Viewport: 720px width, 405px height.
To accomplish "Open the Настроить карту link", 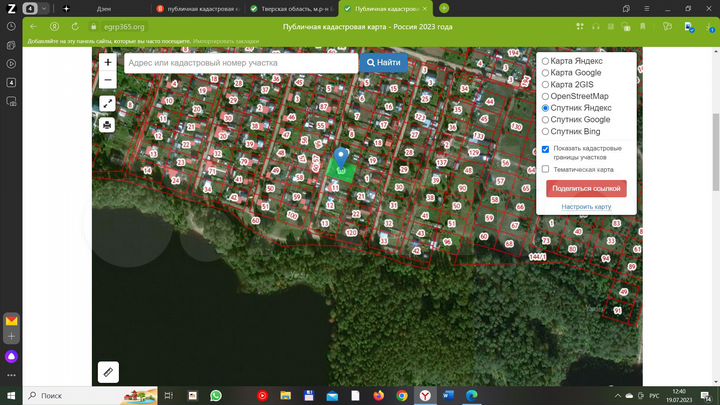I will click(586, 206).
